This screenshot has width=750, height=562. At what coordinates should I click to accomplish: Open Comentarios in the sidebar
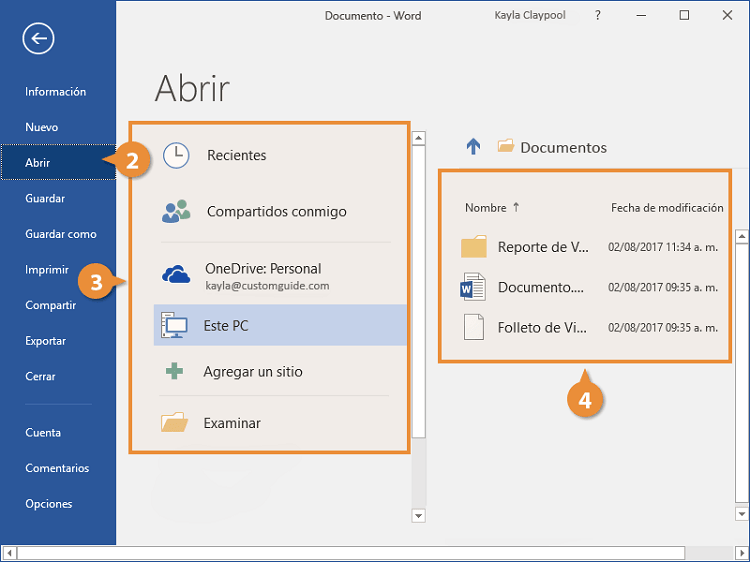[x=58, y=468]
